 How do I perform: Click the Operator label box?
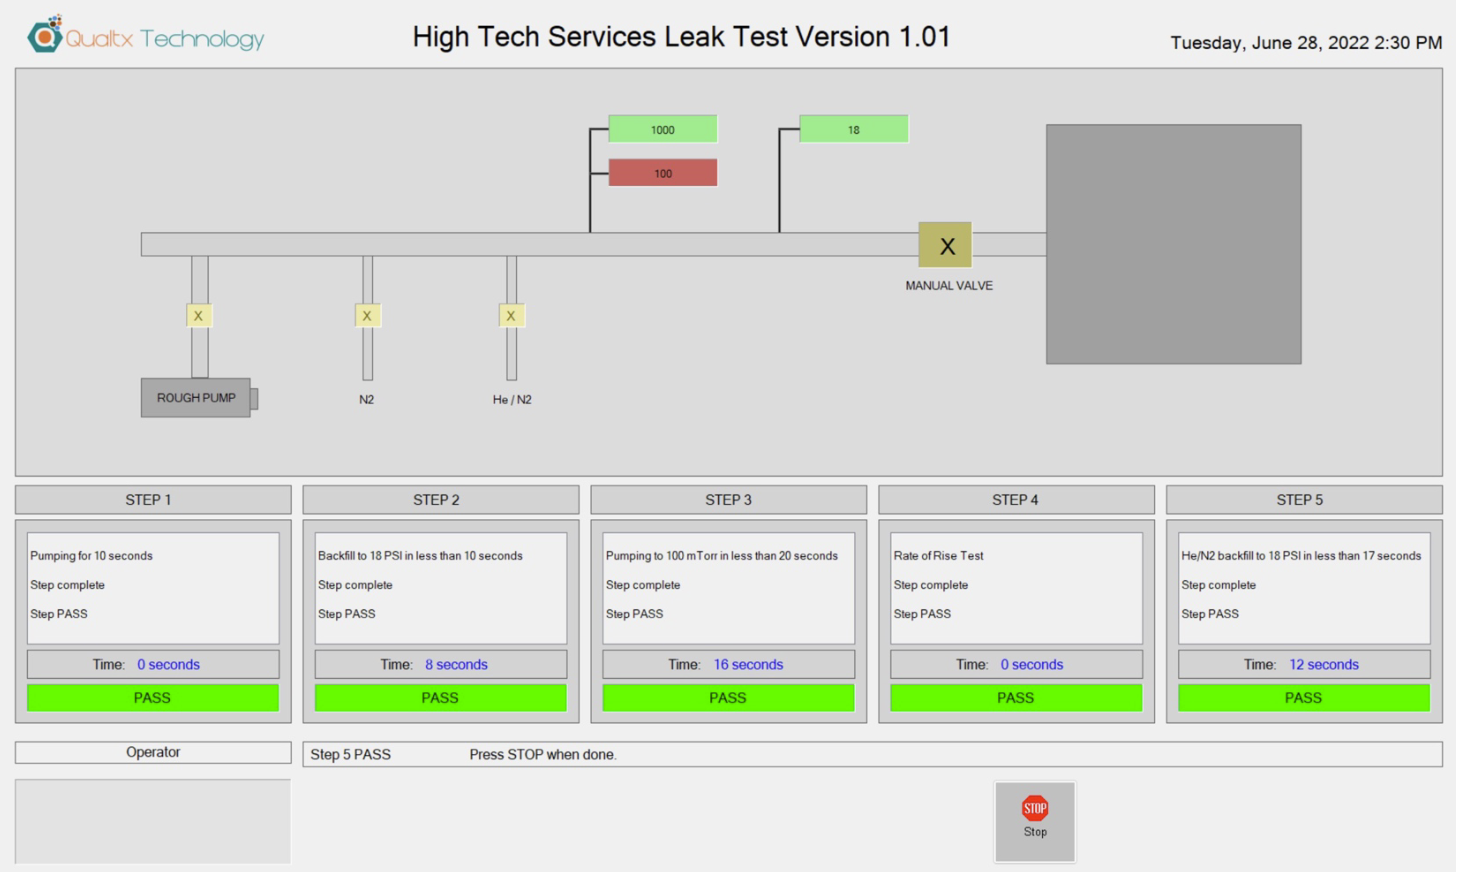point(153,753)
